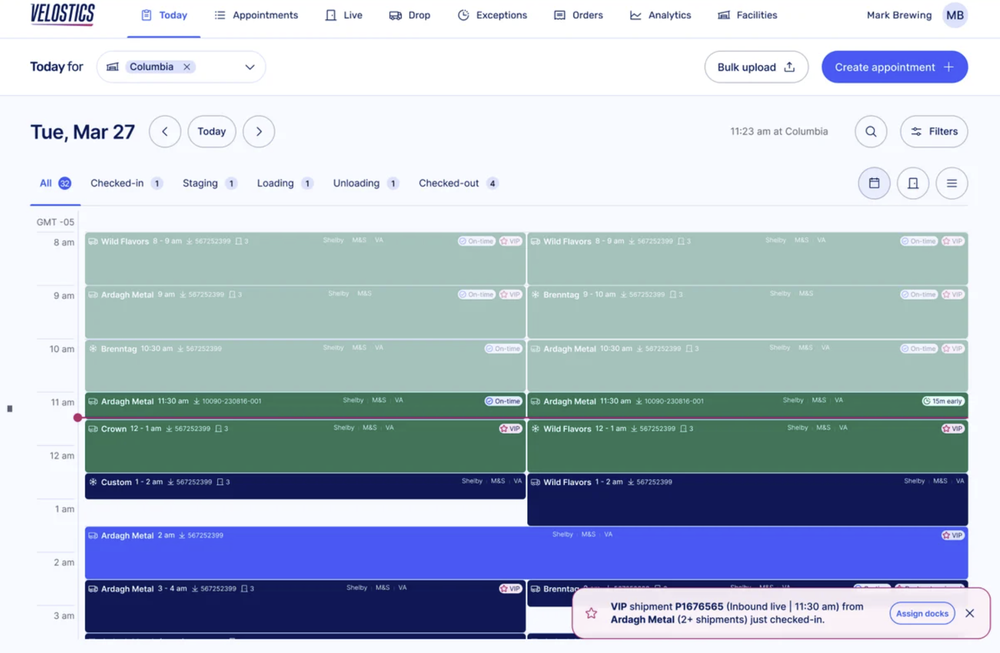Image resolution: width=1000 pixels, height=653 pixels.
Task: Switch to list view icon
Action: point(952,184)
